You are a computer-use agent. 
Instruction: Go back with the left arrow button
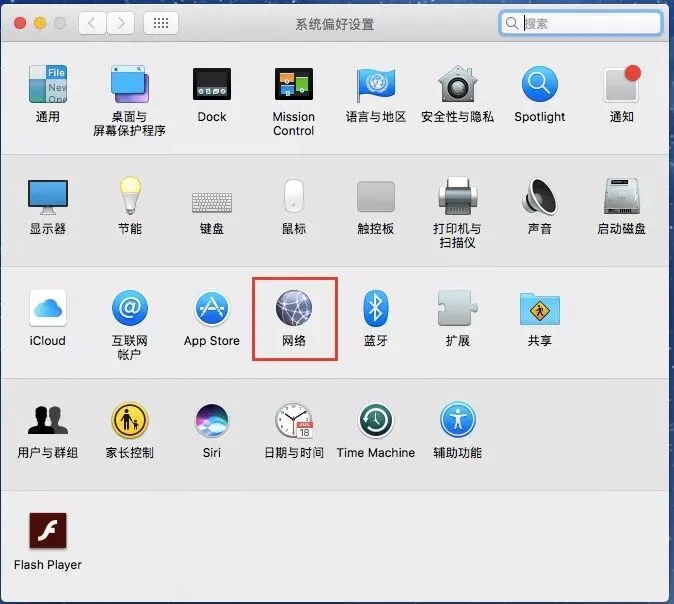click(x=92, y=23)
